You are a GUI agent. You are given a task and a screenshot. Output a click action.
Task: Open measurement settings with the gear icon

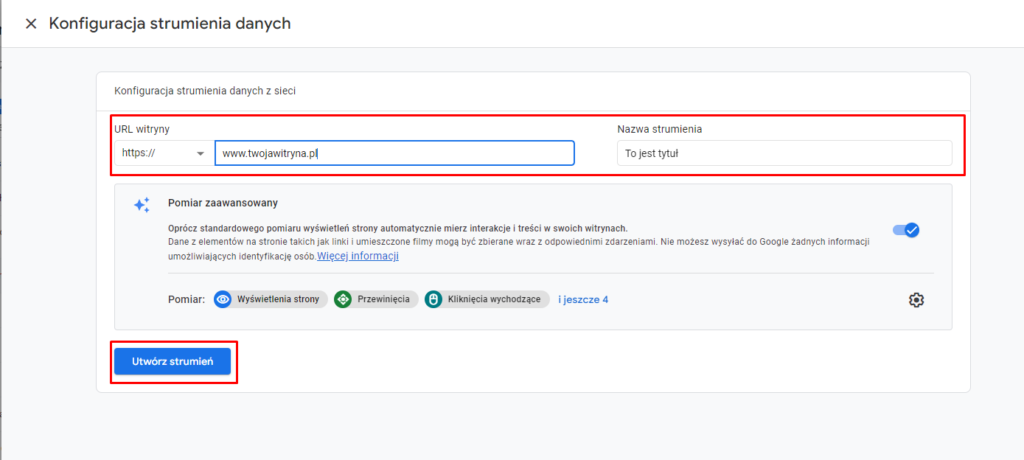click(916, 300)
